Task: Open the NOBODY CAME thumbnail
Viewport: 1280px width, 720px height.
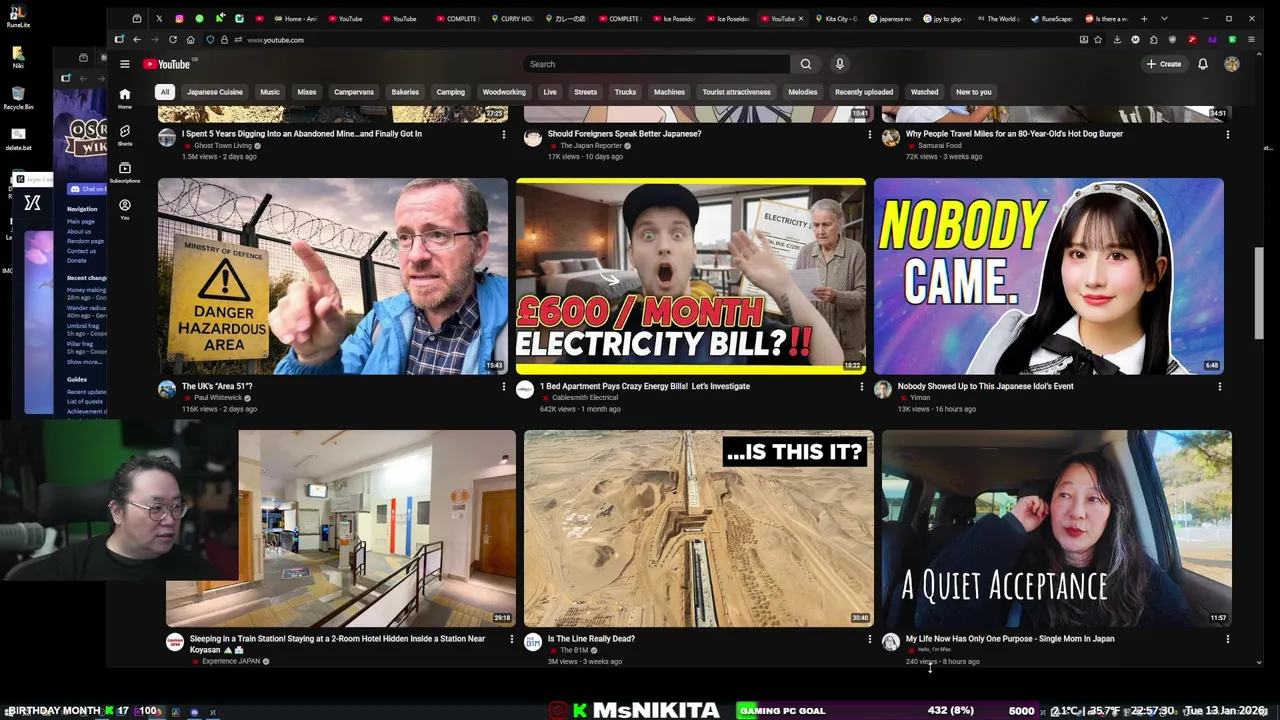Action: (x=1049, y=276)
